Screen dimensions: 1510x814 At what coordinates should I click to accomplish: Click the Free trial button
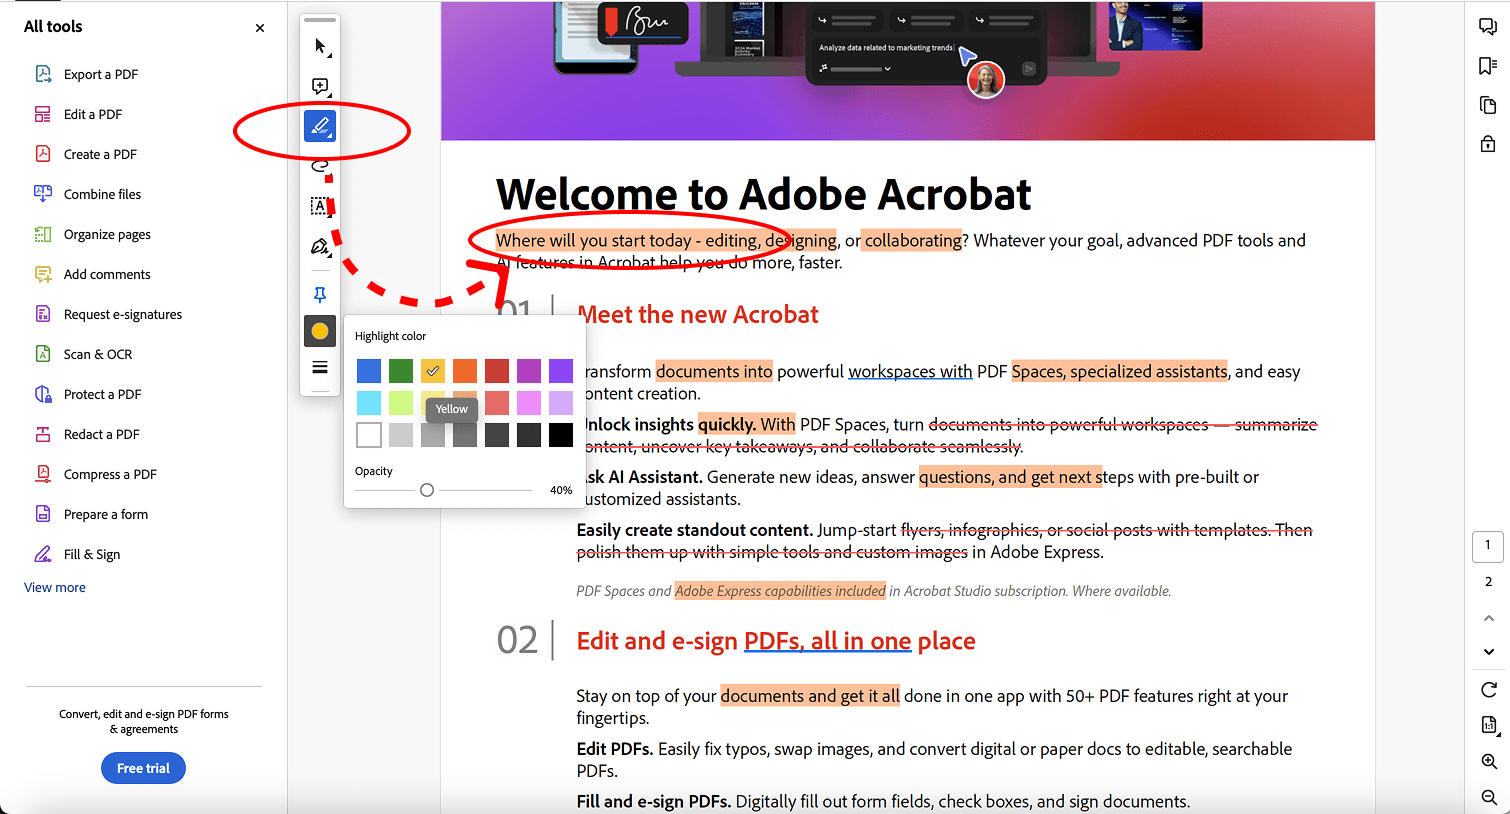point(143,768)
